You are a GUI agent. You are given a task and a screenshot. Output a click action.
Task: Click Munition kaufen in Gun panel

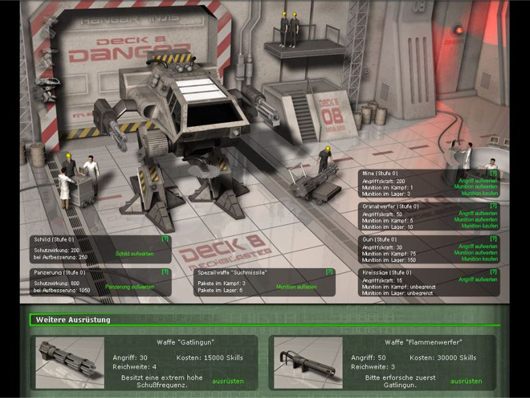pyautogui.click(x=480, y=259)
